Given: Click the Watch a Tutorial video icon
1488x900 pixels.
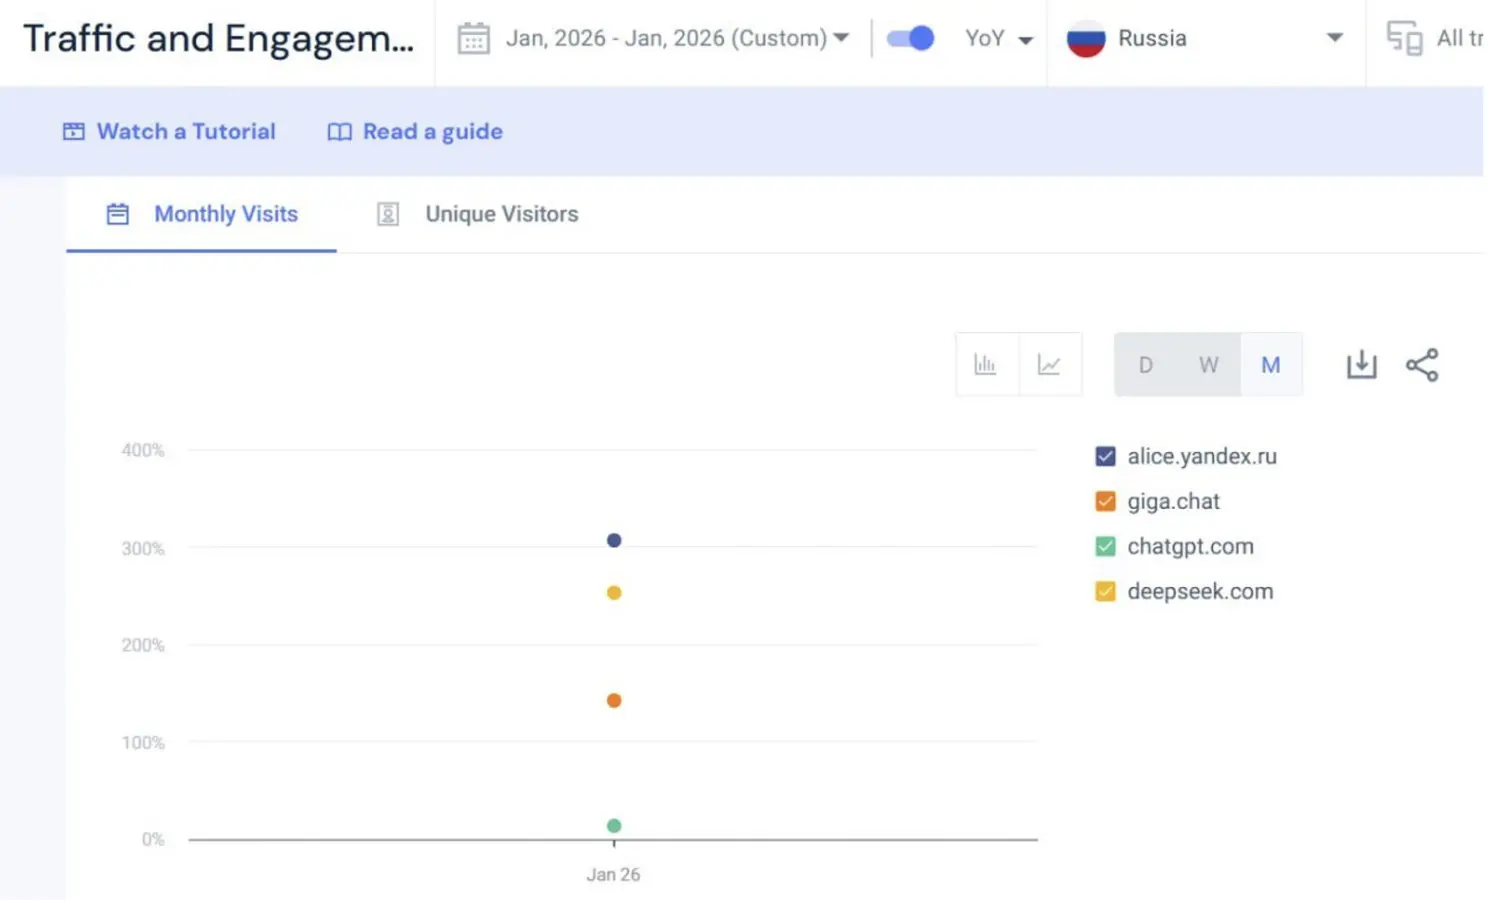Looking at the screenshot, I should coord(73,131).
